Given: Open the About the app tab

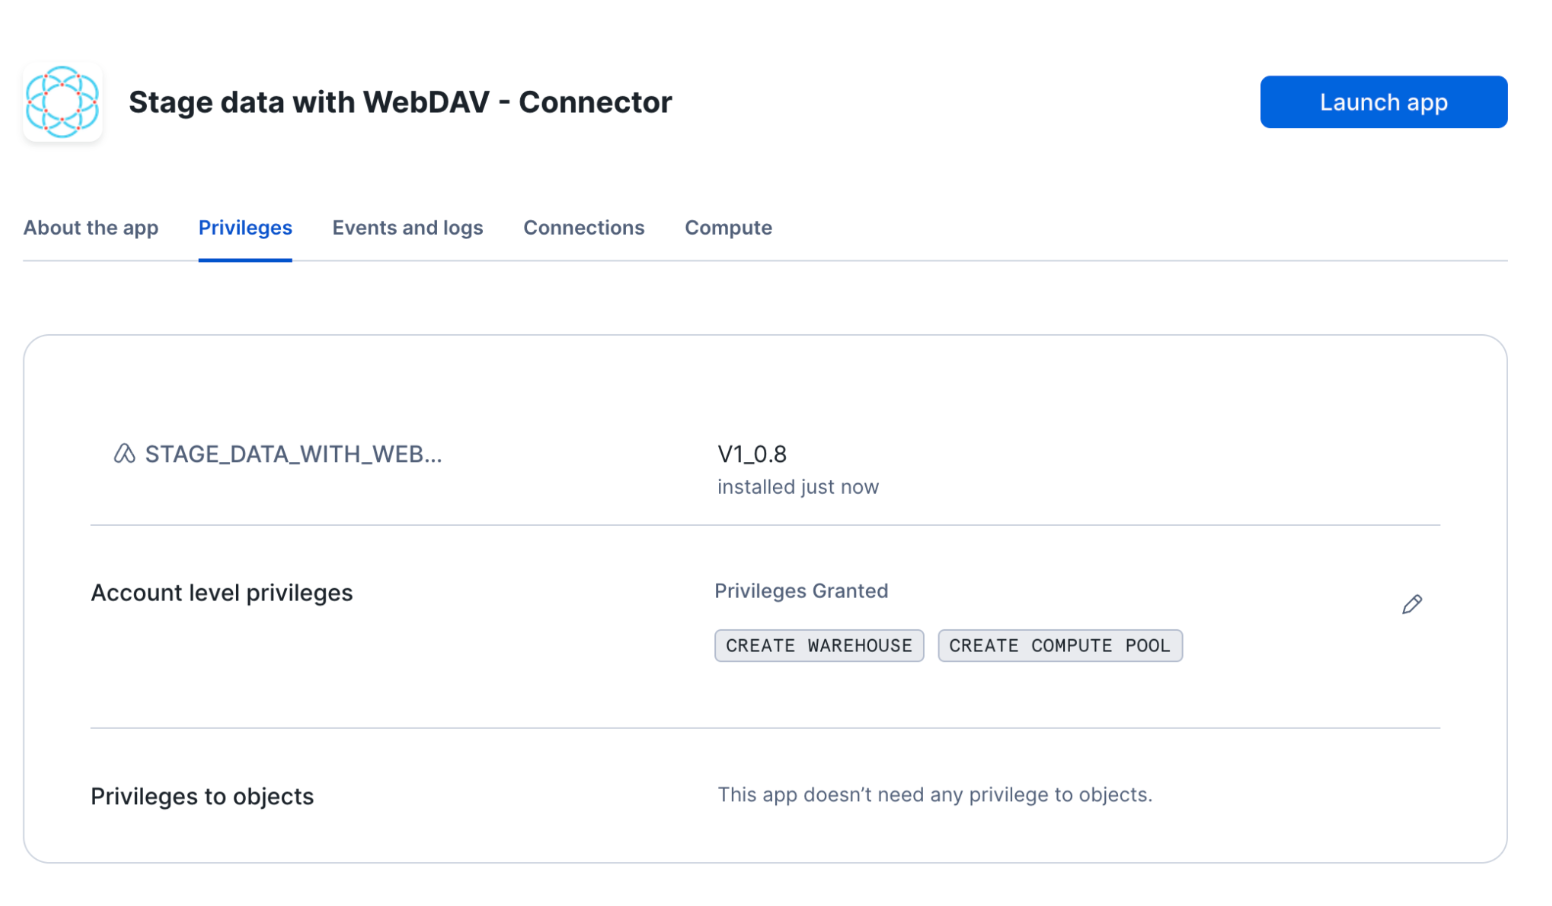Looking at the screenshot, I should [91, 228].
